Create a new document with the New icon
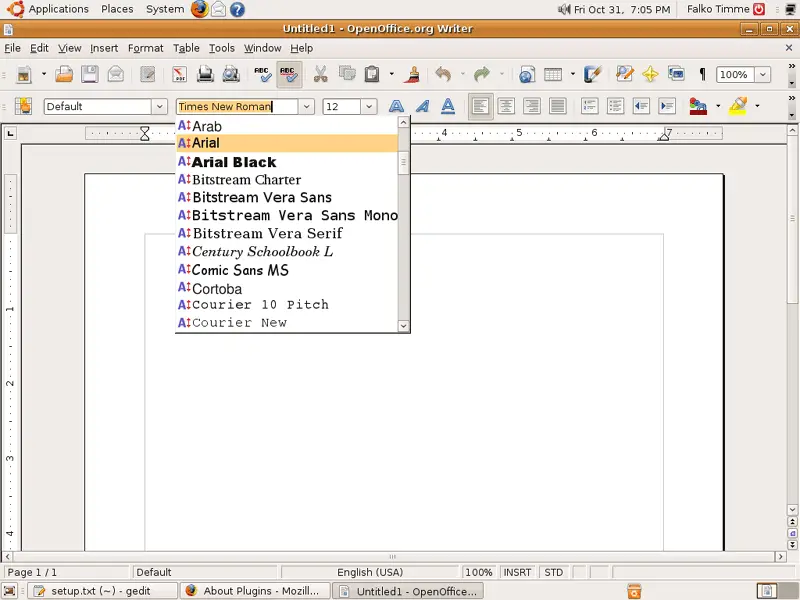 coord(23,74)
